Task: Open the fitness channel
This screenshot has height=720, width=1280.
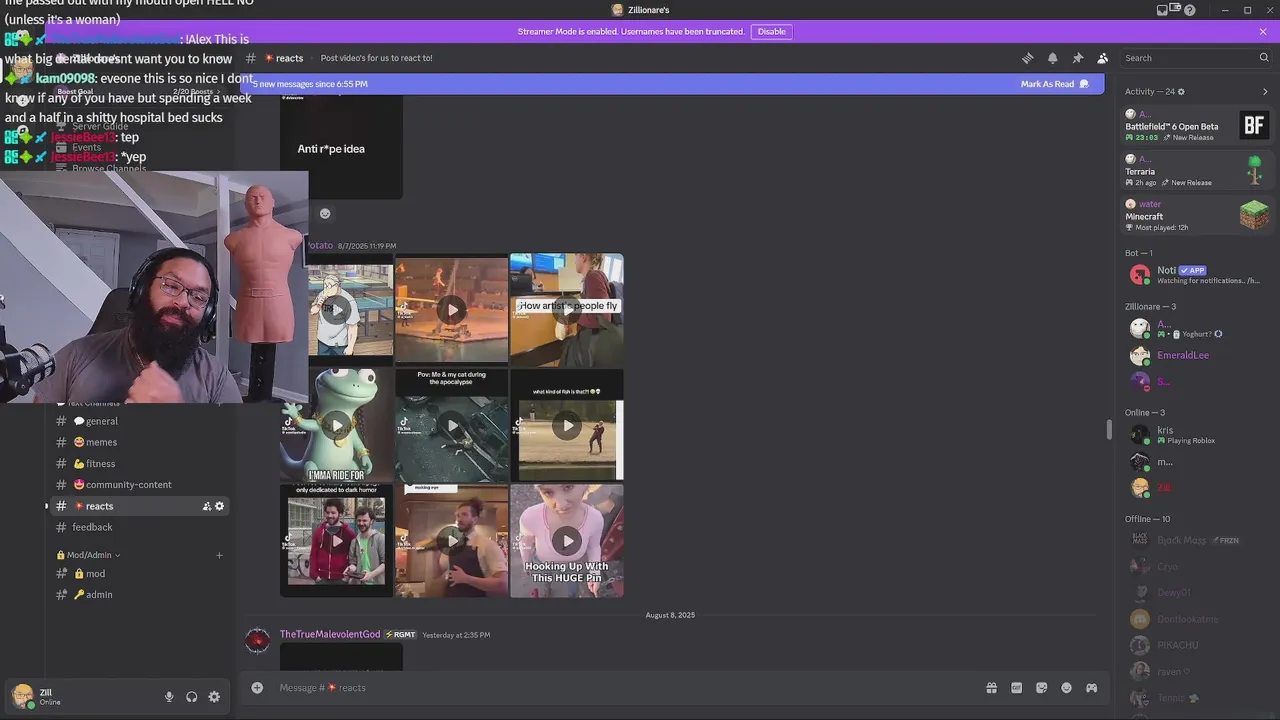Action: [140, 463]
